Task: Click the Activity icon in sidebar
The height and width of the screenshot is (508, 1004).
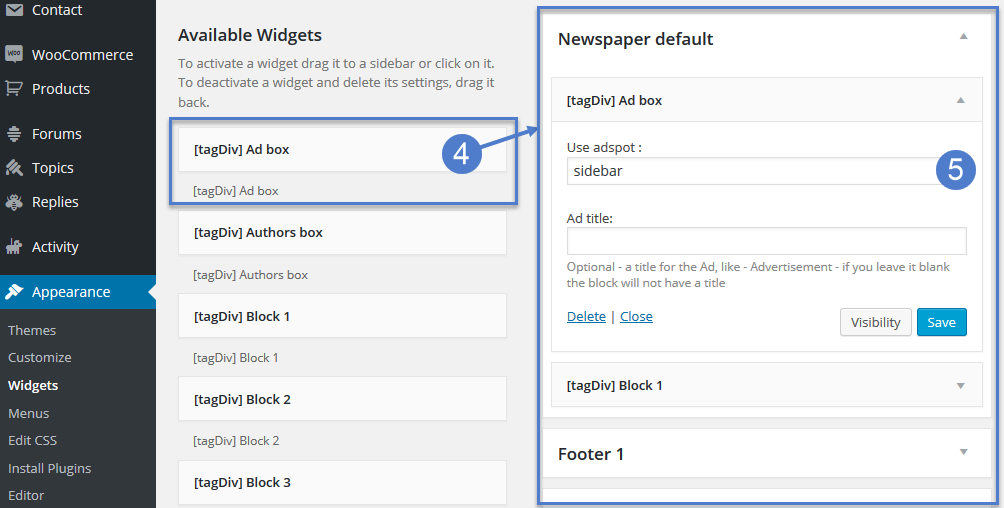Action: 14,247
